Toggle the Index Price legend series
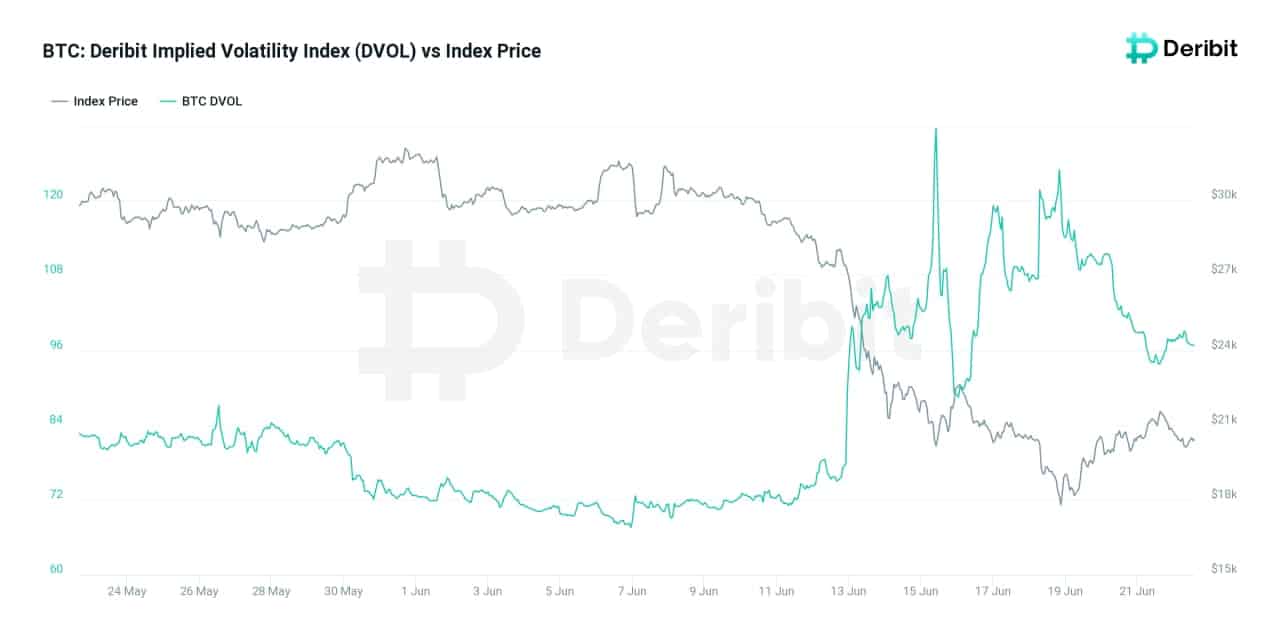The width and height of the screenshot is (1280, 640). click(105, 101)
